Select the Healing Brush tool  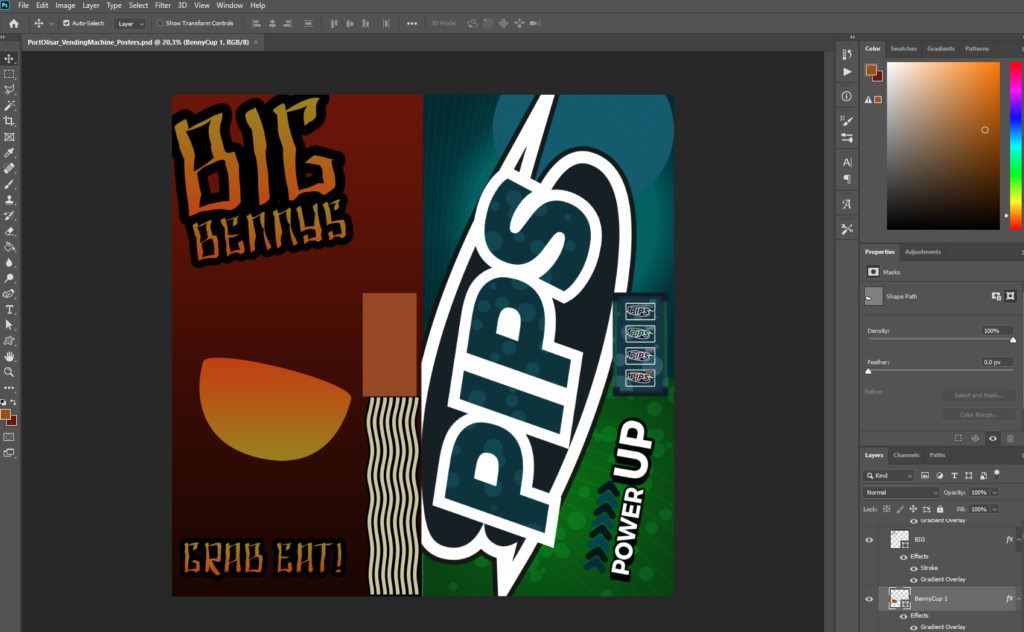[9, 168]
